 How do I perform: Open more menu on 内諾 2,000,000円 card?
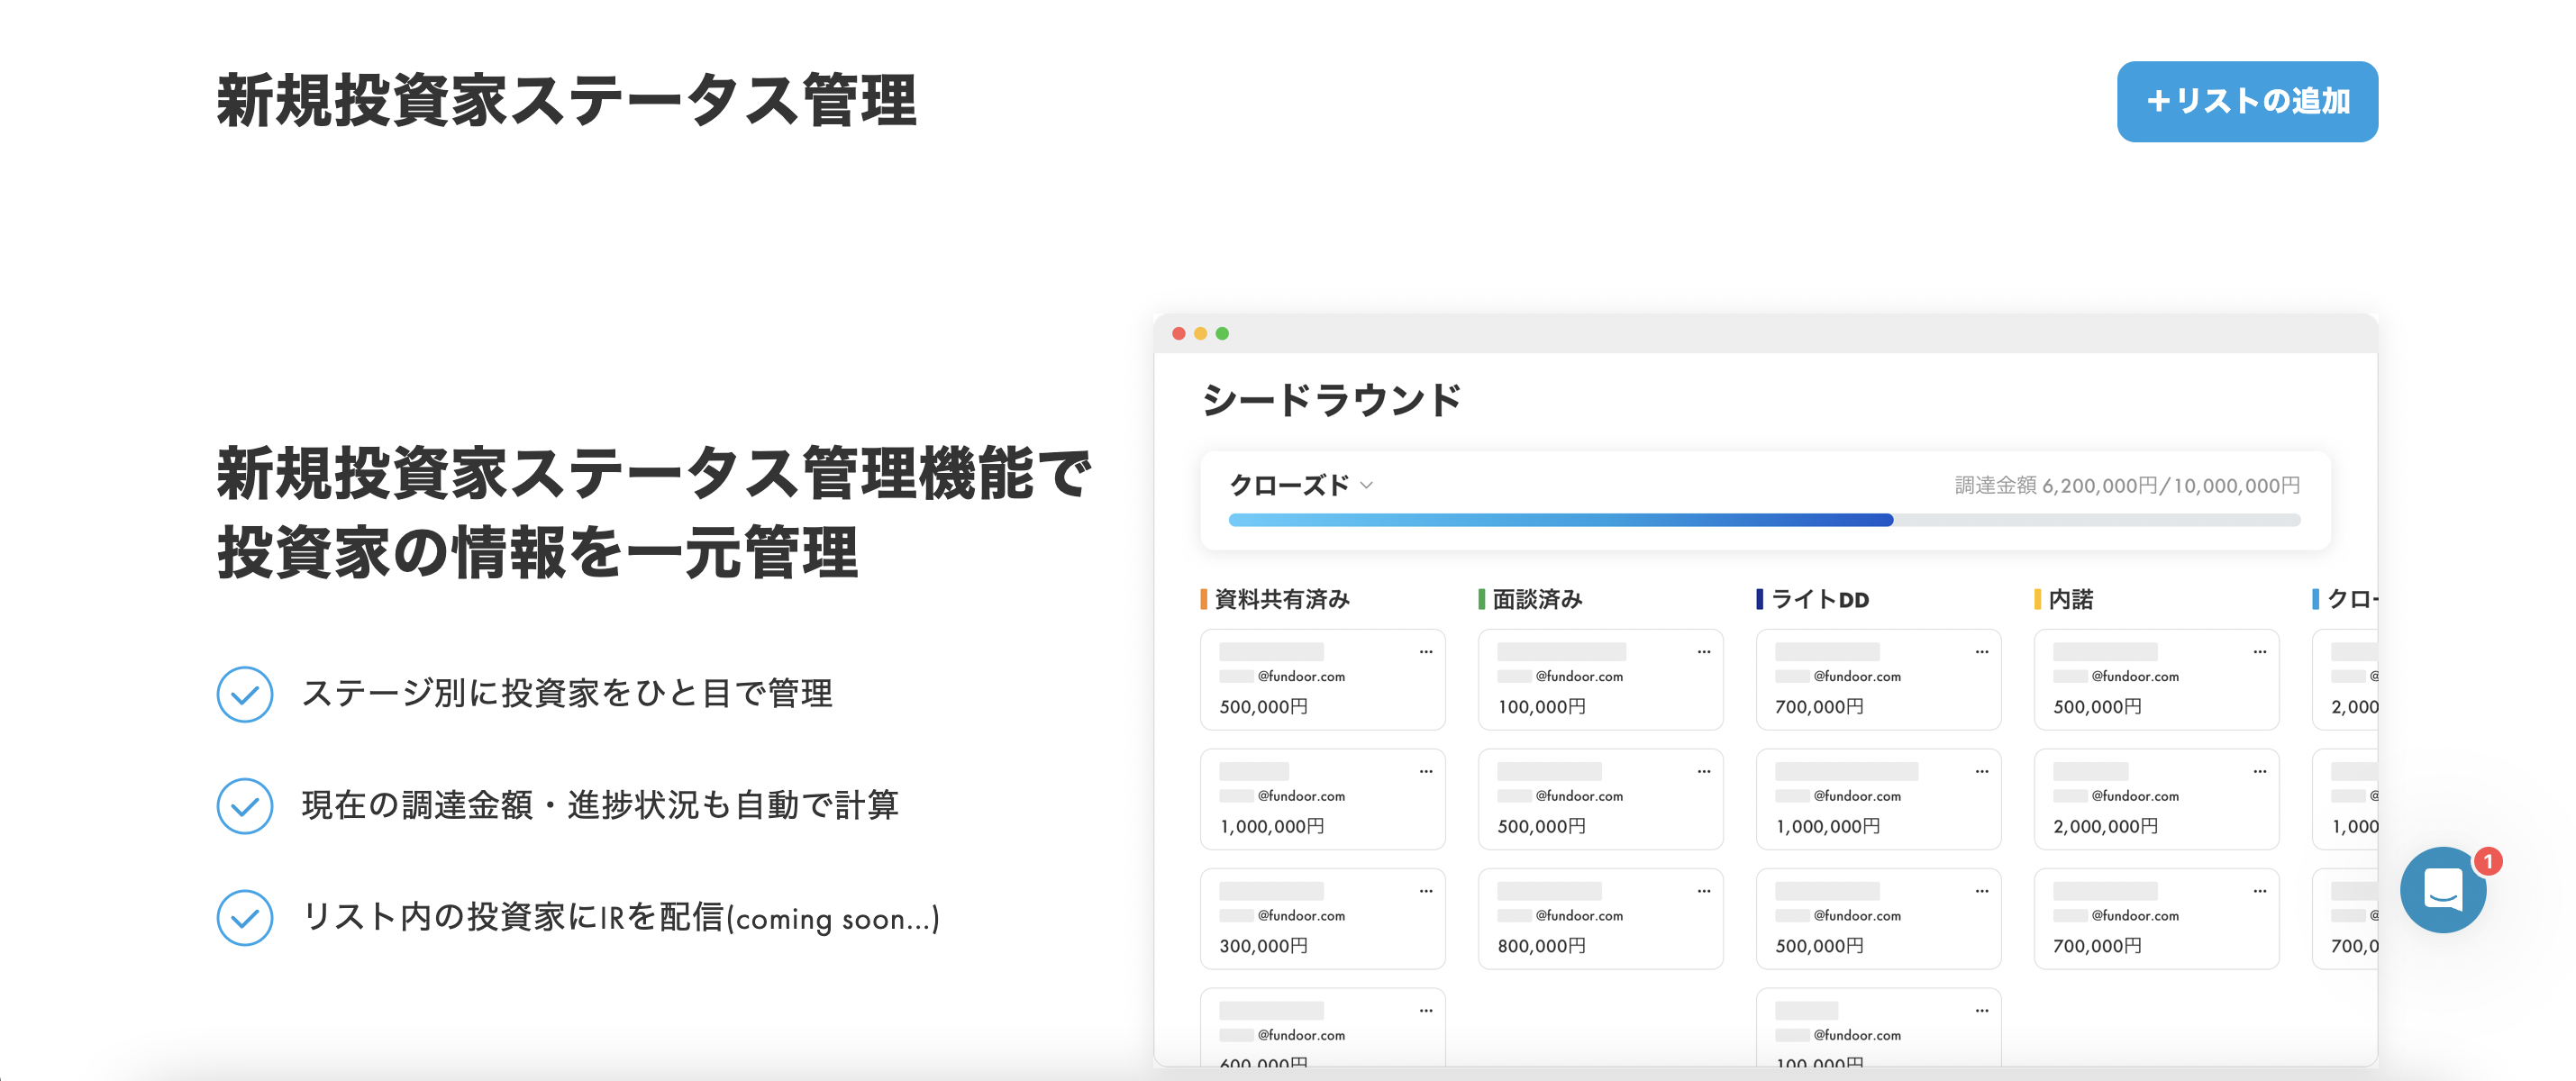tap(2259, 772)
